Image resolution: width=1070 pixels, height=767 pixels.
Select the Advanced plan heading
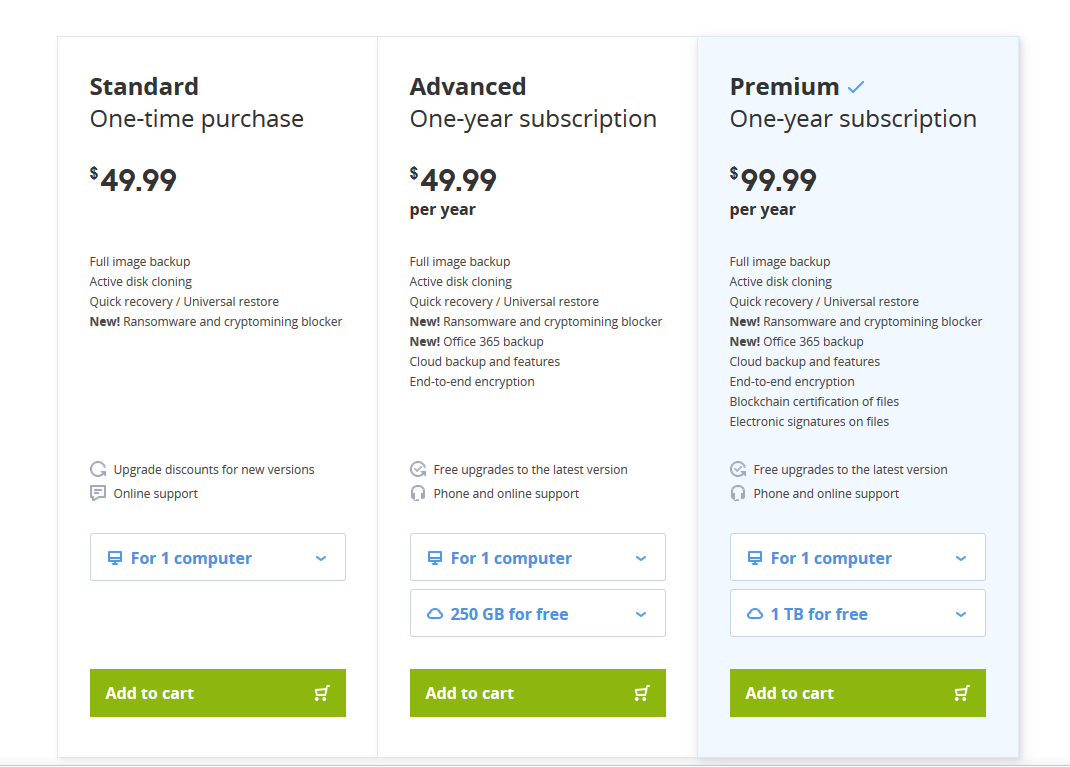[467, 87]
